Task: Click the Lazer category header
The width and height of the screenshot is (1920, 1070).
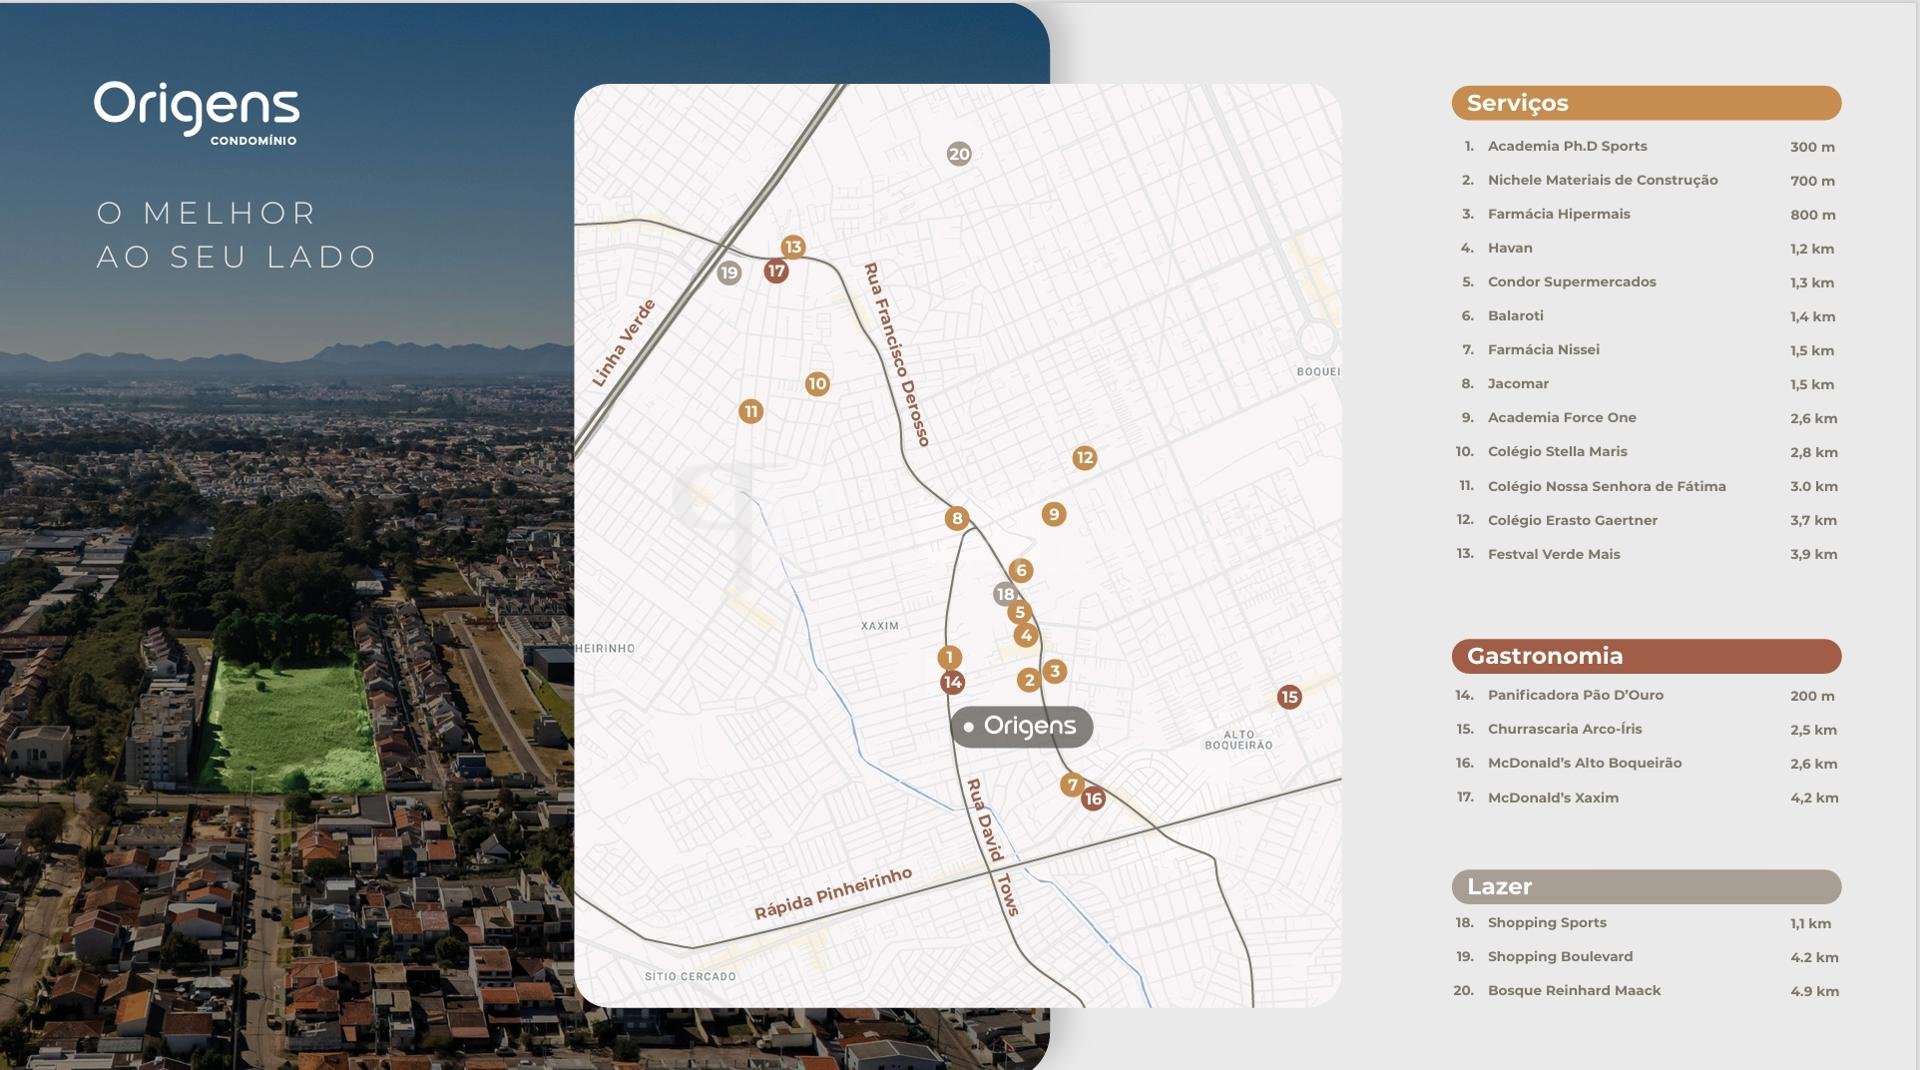Action: (1645, 887)
